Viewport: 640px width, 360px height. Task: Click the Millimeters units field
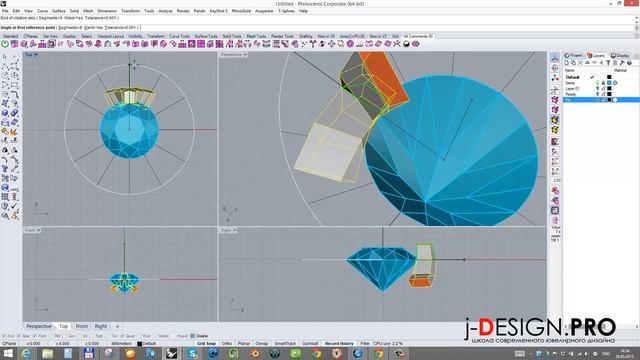pos(122,344)
